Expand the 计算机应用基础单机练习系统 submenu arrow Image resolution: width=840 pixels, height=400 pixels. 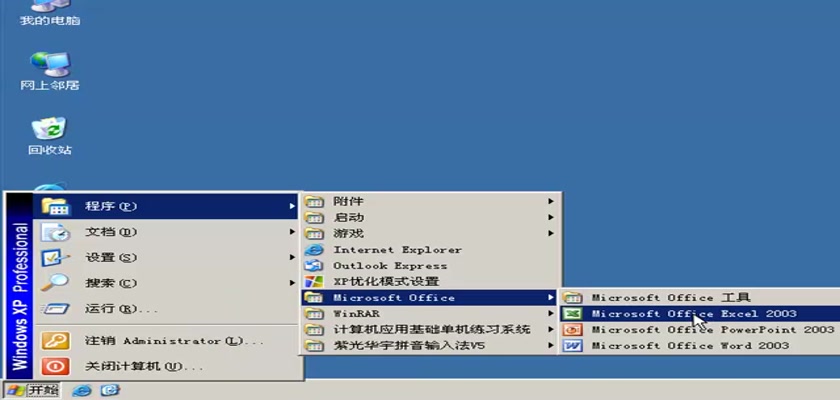pos(551,329)
